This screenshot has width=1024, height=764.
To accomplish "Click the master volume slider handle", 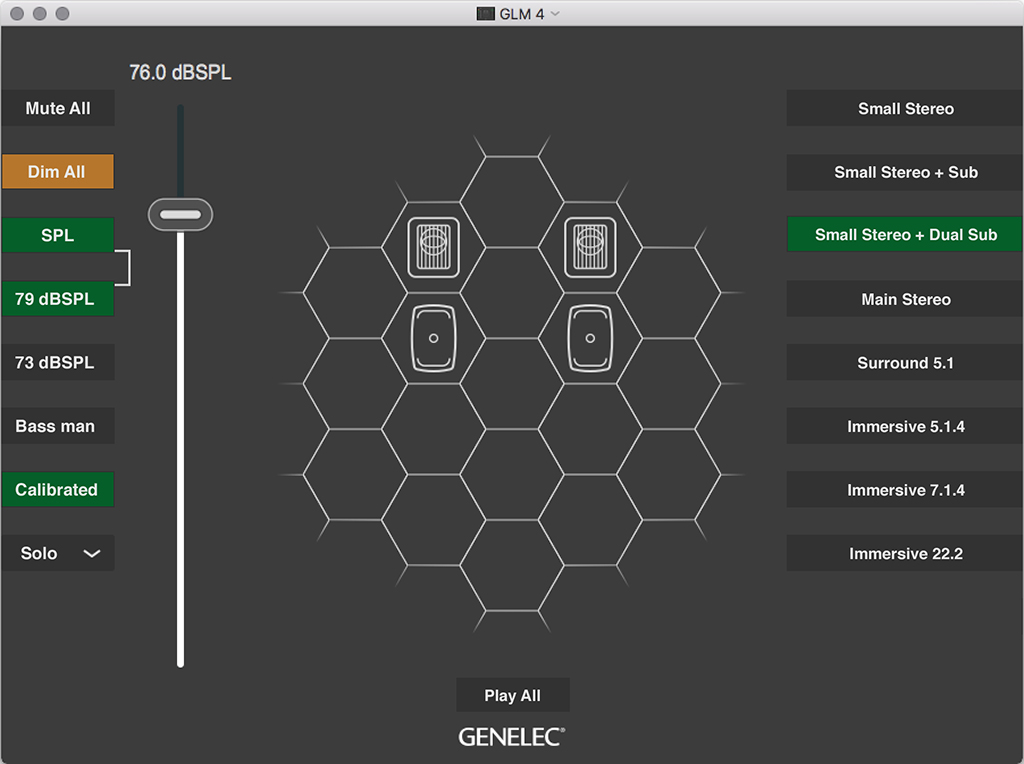I will point(181,214).
